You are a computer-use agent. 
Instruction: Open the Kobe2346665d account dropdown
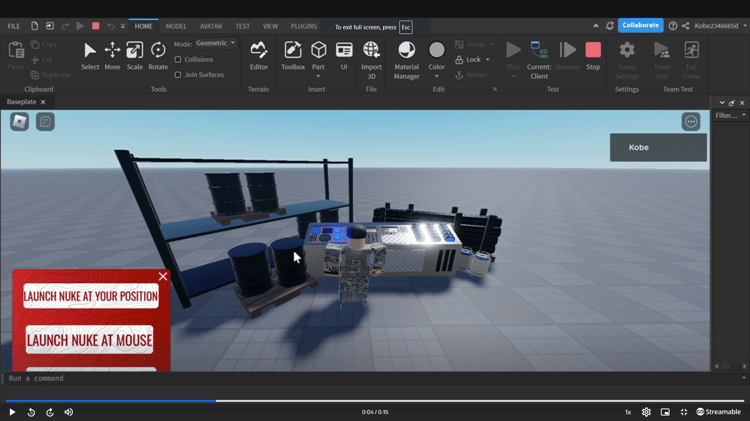[745, 26]
